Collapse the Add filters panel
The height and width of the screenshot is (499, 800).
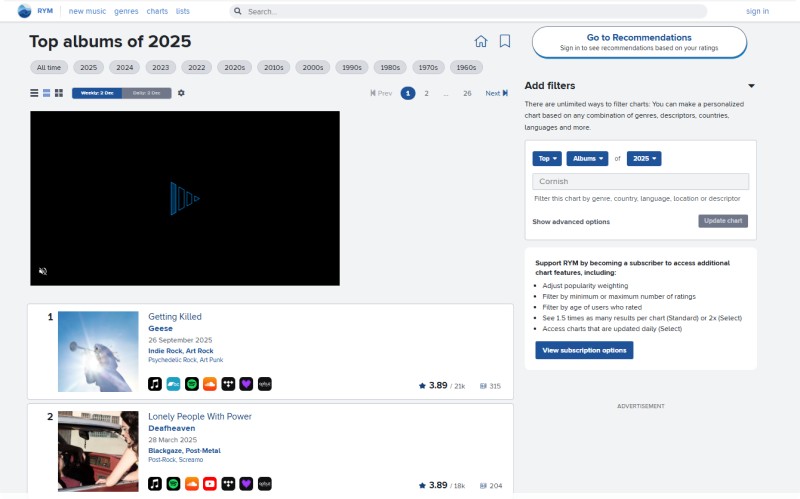point(751,86)
